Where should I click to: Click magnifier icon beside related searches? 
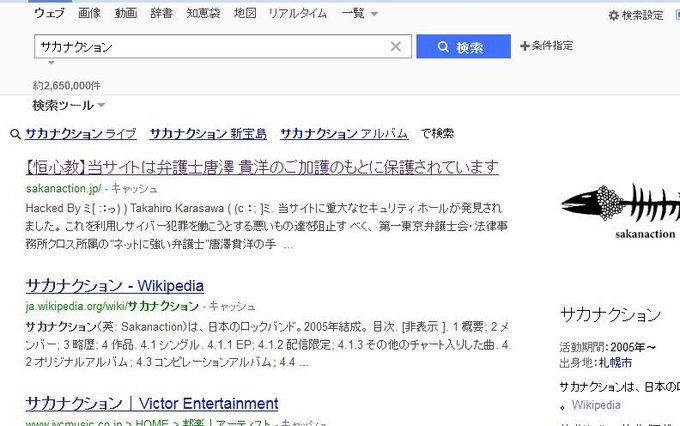(15, 134)
